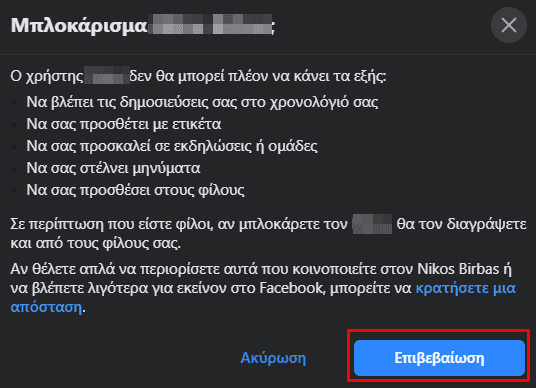
Task: Select the 'Να σας προσθέτει με ετικέτα' item
Action: [124, 124]
